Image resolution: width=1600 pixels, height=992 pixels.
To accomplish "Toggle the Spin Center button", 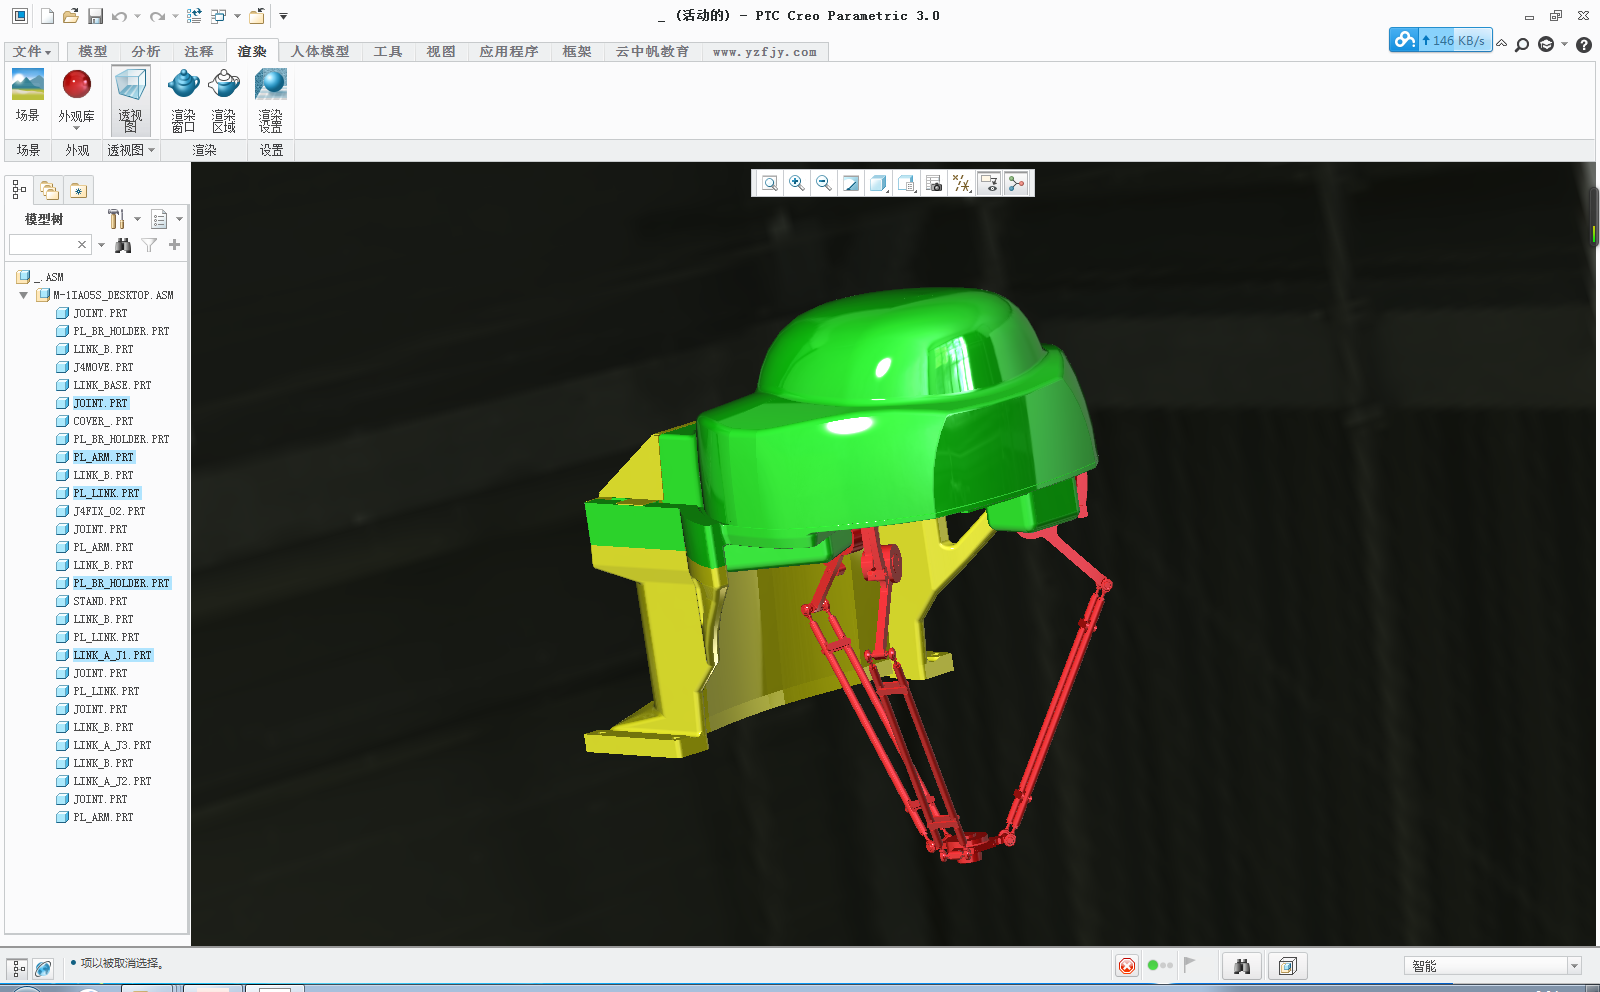I will (x=1017, y=183).
